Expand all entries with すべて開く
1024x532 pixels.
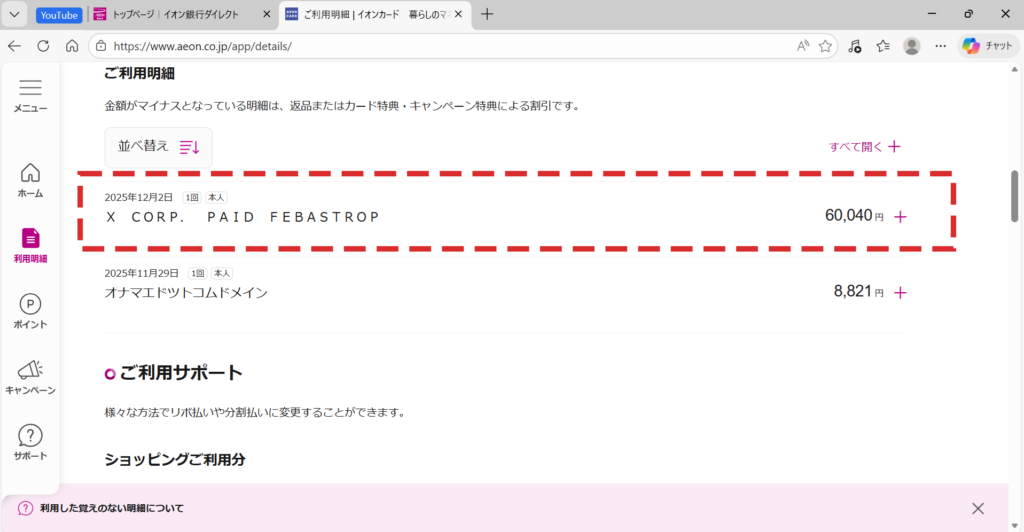[x=865, y=147]
